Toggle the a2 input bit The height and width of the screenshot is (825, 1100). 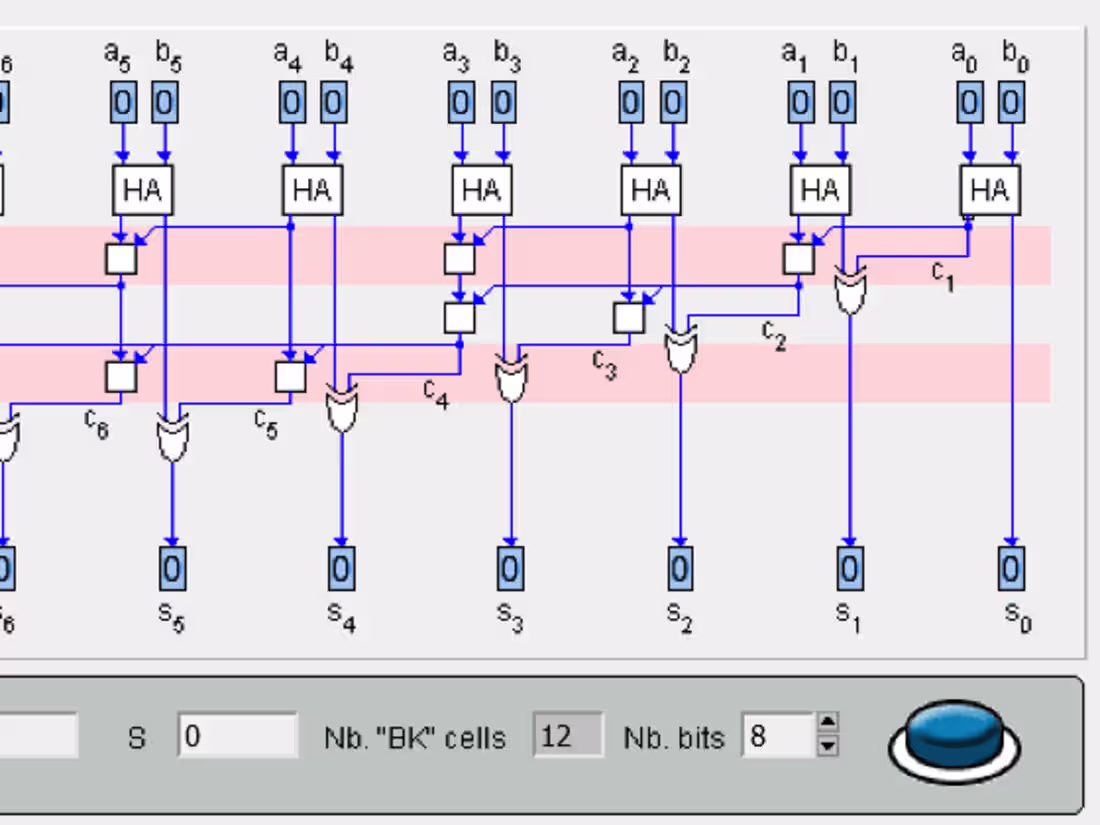coord(631,102)
